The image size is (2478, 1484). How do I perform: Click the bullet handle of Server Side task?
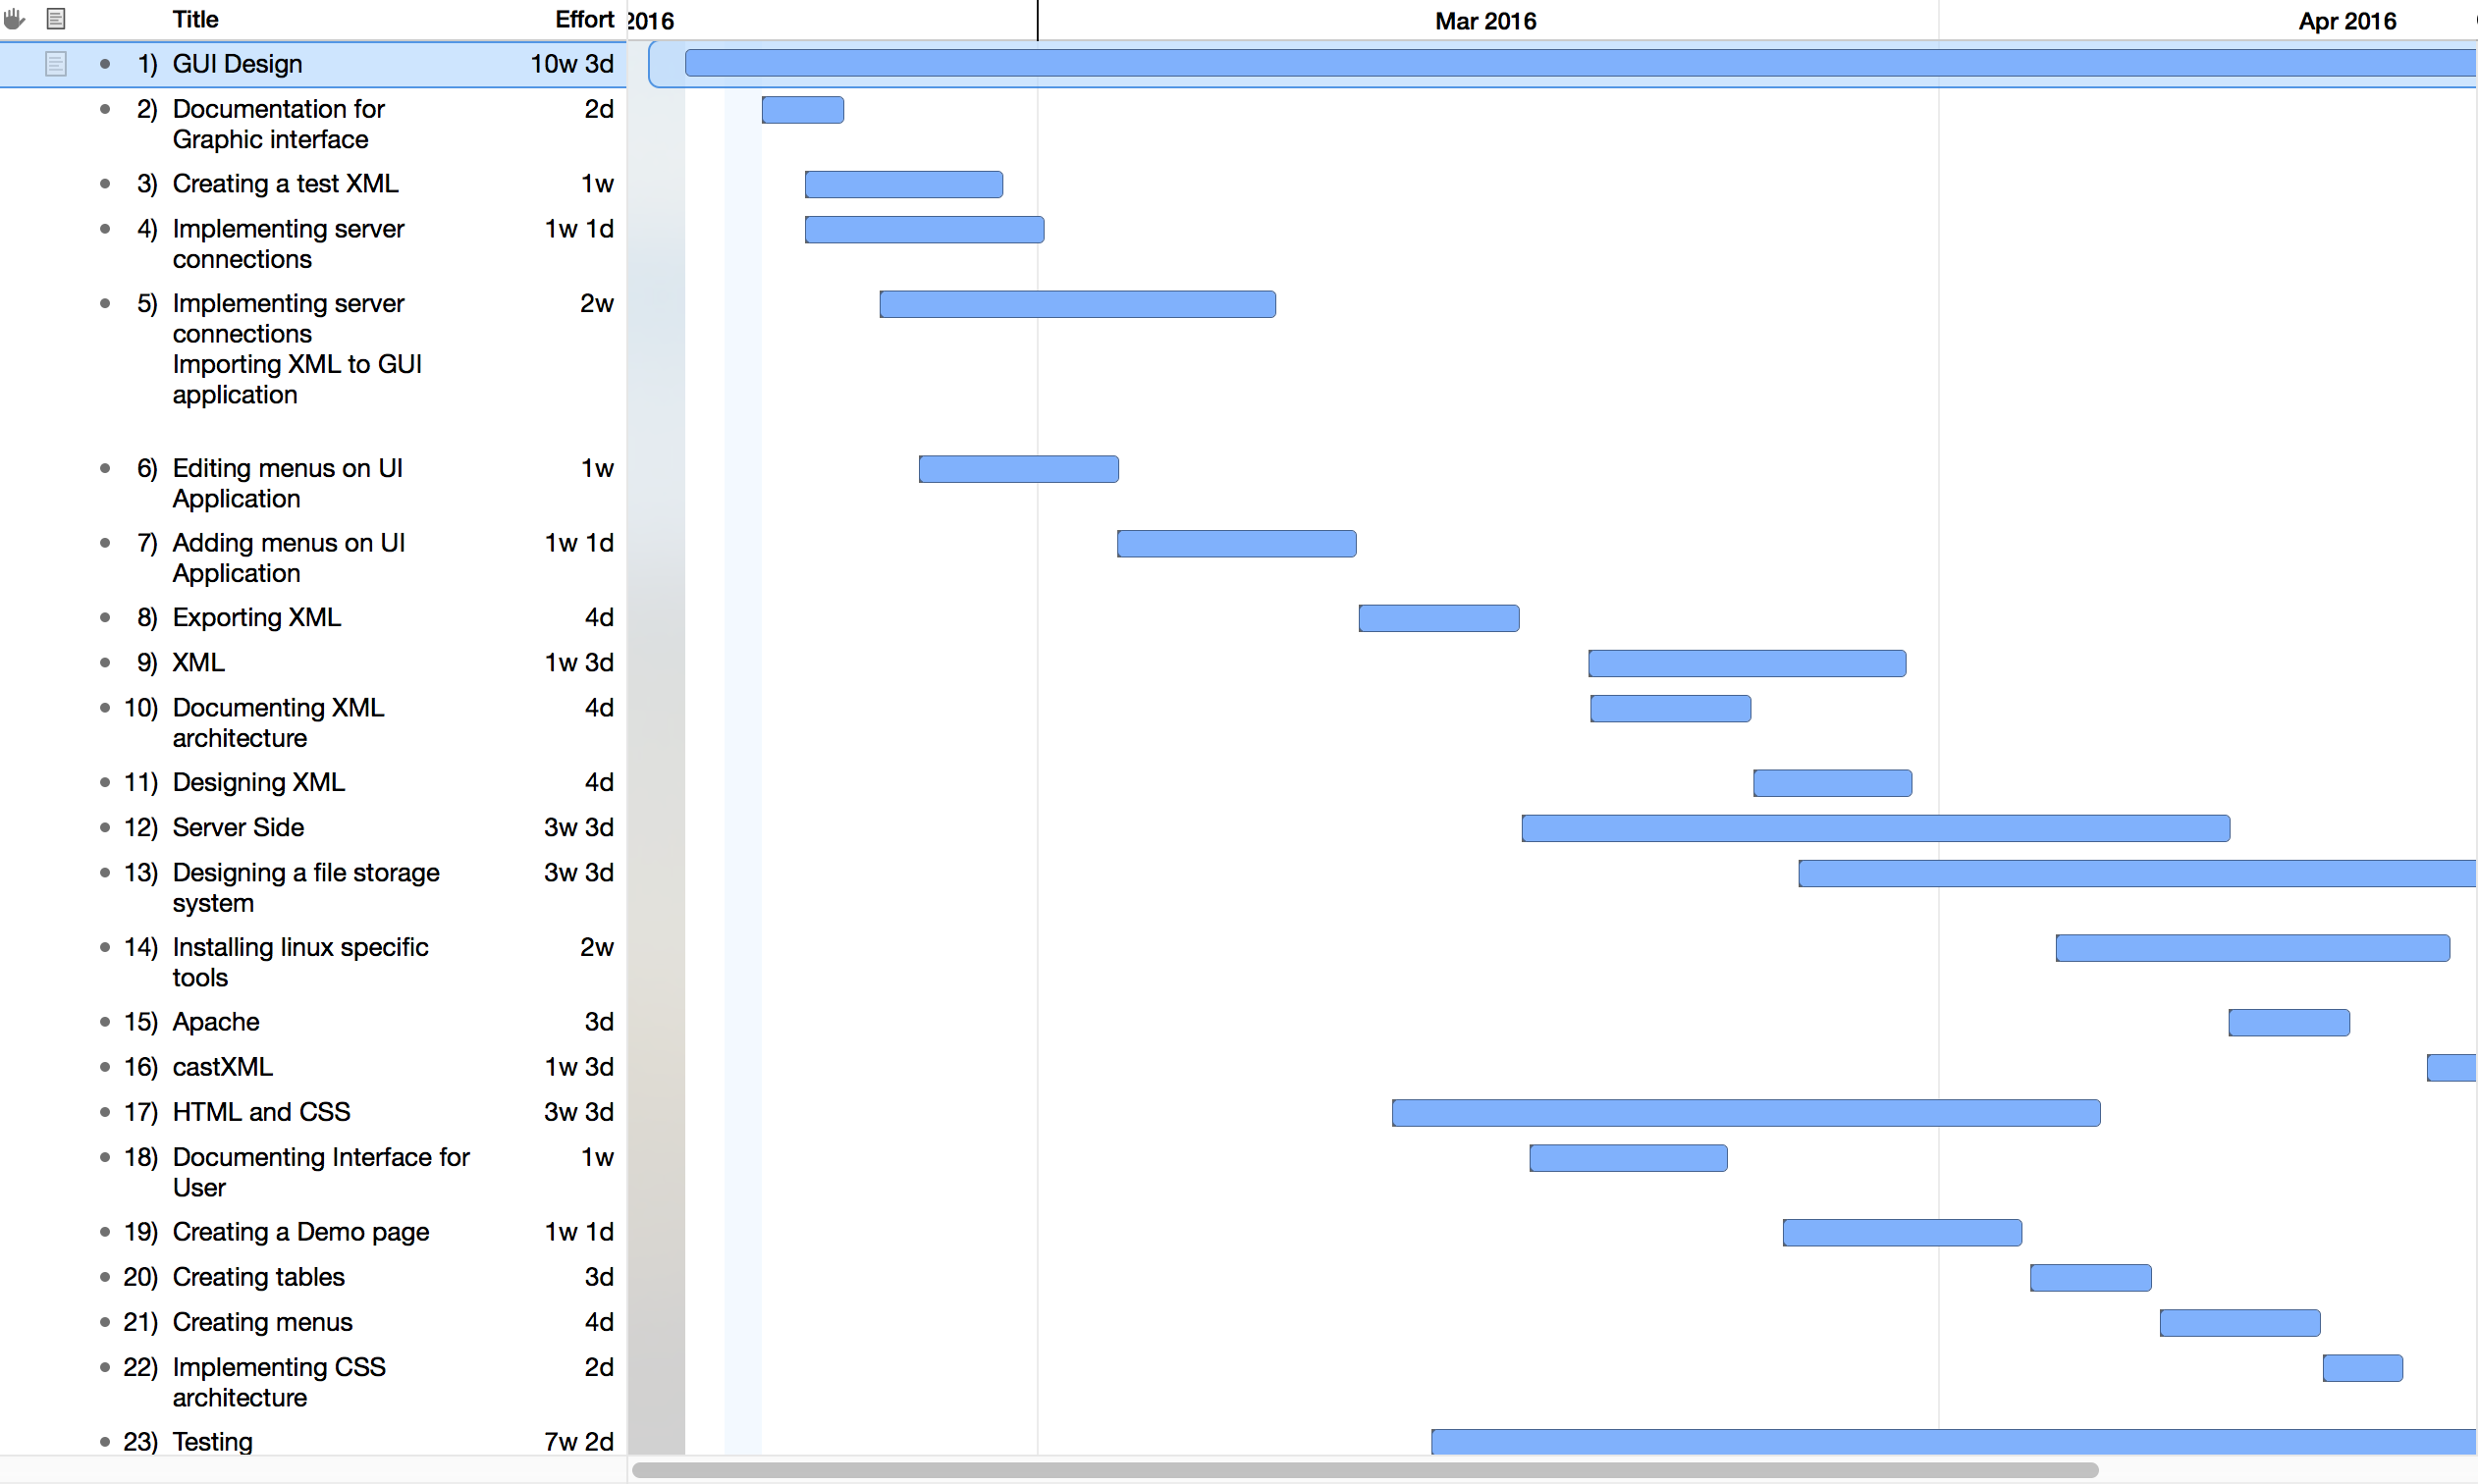[105, 827]
